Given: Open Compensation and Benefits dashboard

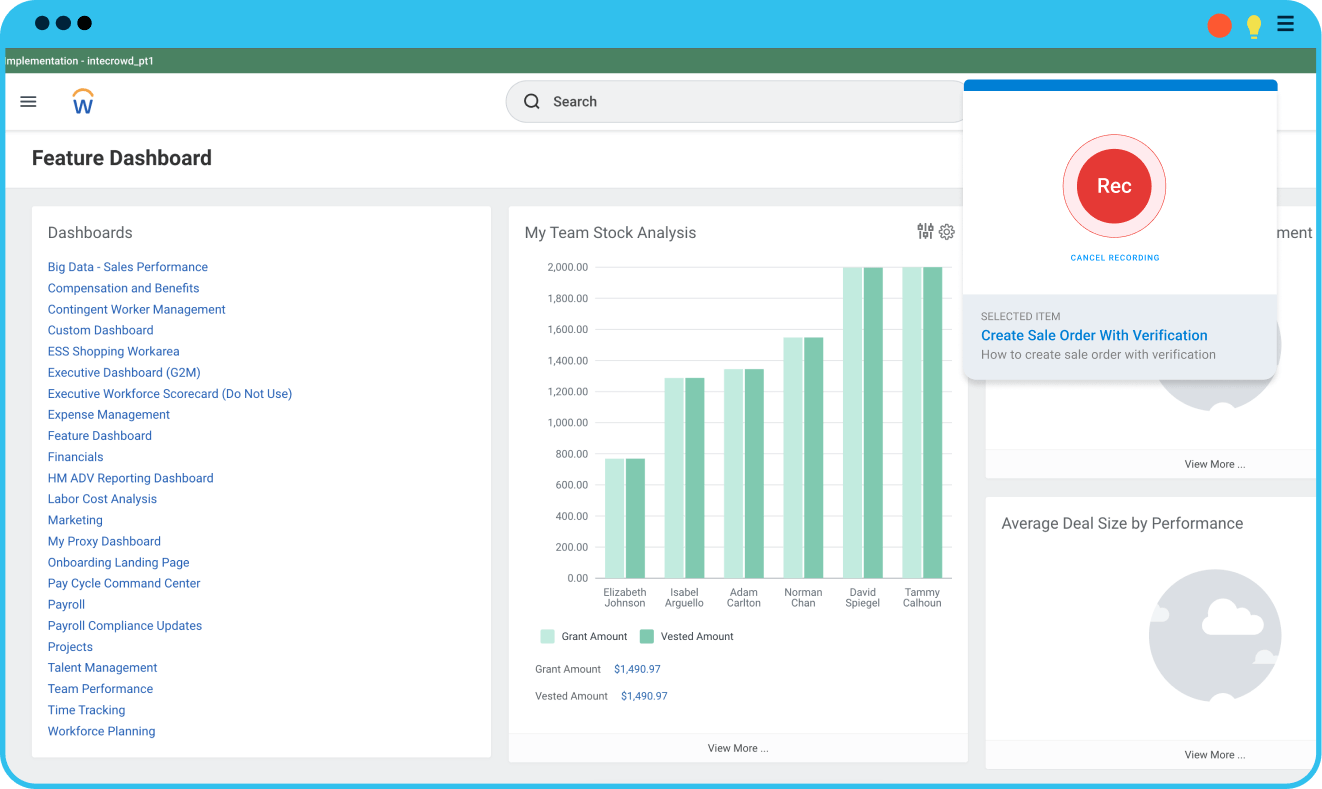Looking at the screenshot, I should coord(124,288).
